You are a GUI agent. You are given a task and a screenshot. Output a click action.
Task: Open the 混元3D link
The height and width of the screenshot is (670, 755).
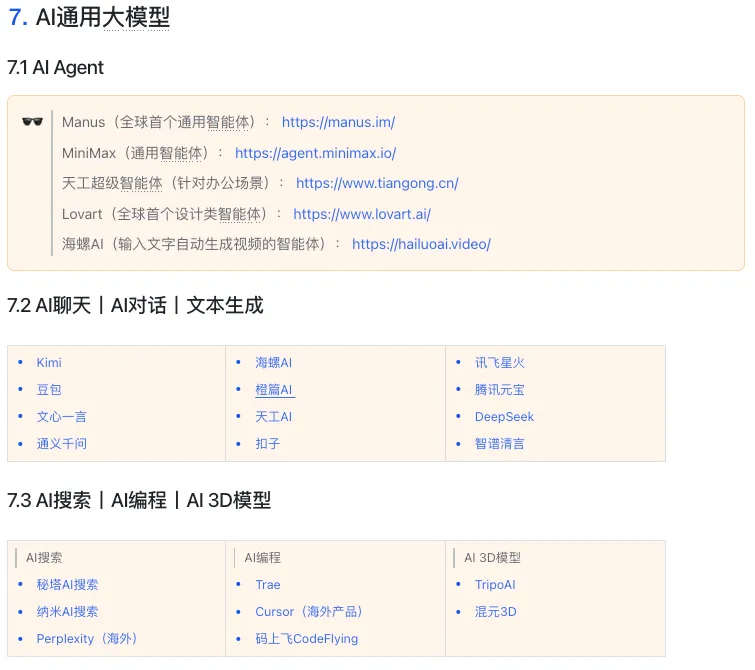(x=495, y=612)
